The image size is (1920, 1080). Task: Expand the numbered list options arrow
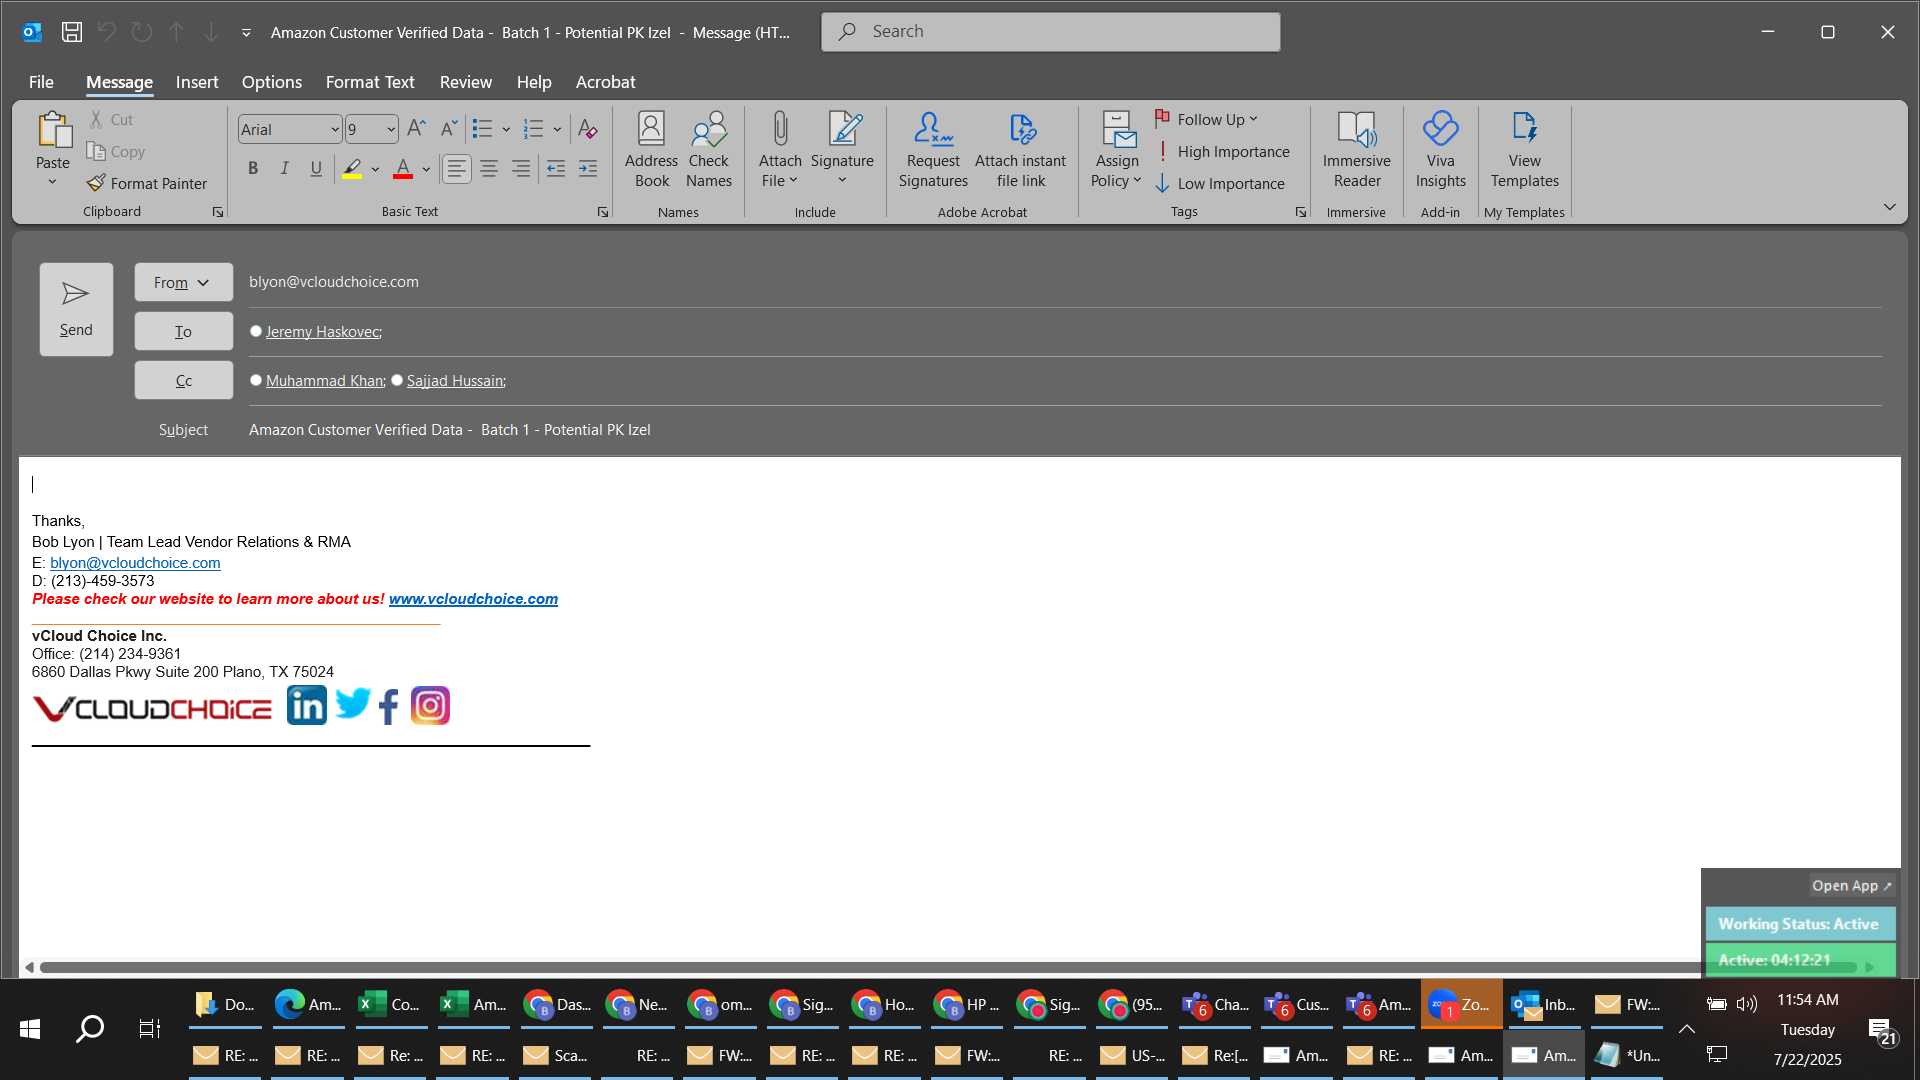[557, 129]
